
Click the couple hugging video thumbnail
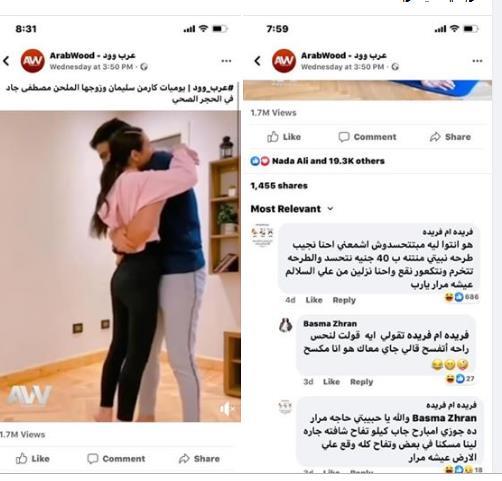pos(120,266)
